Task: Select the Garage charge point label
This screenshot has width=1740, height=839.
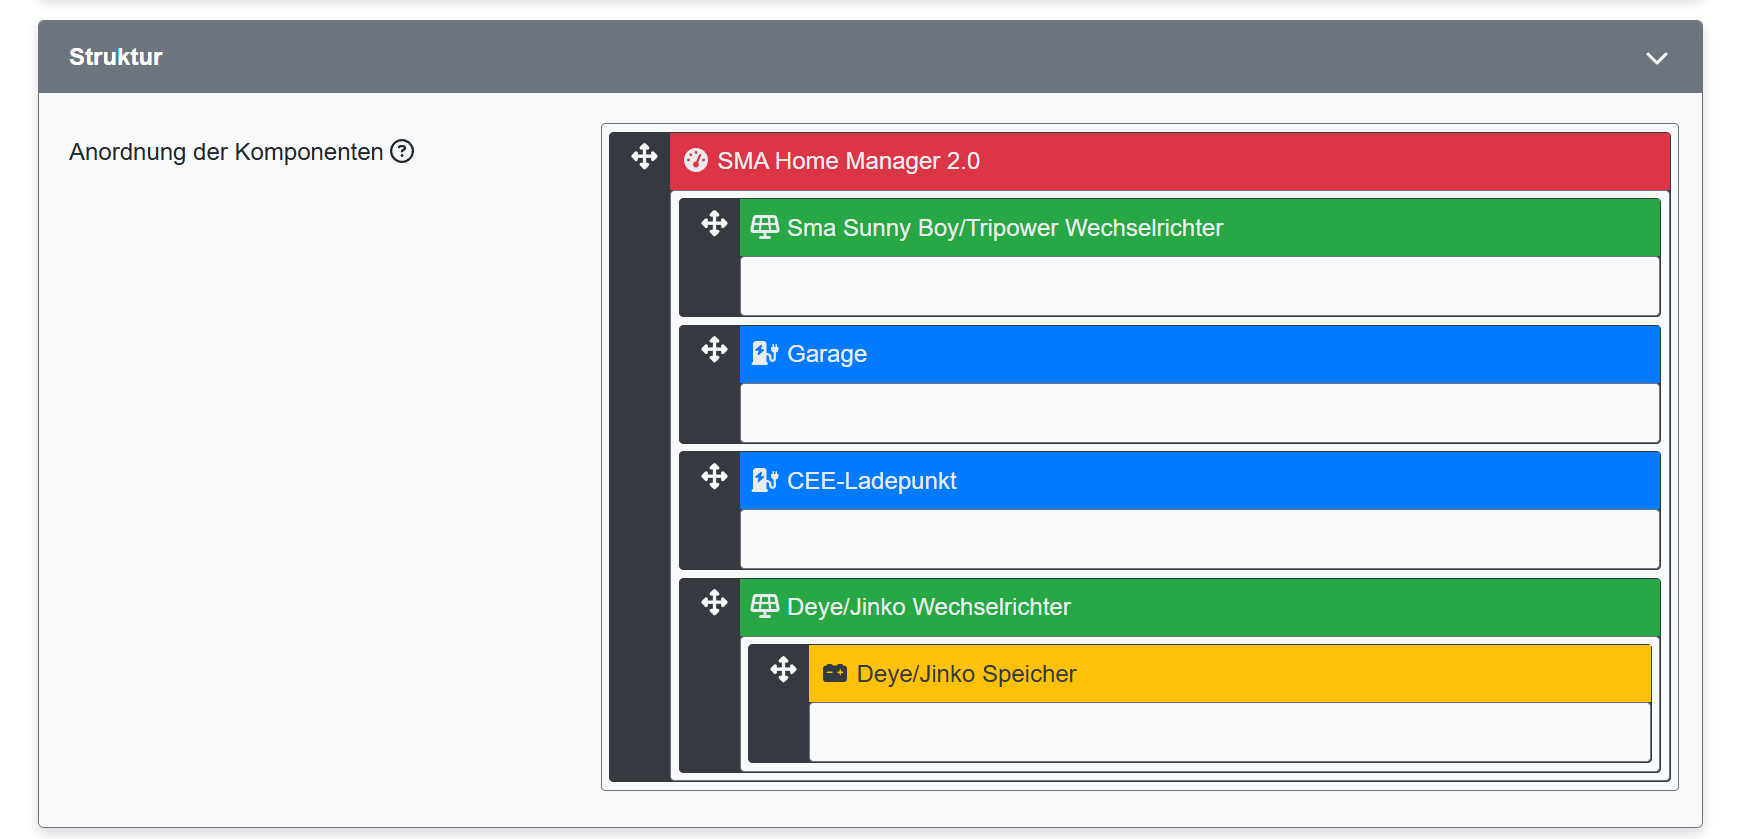Action: click(x=827, y=354)
